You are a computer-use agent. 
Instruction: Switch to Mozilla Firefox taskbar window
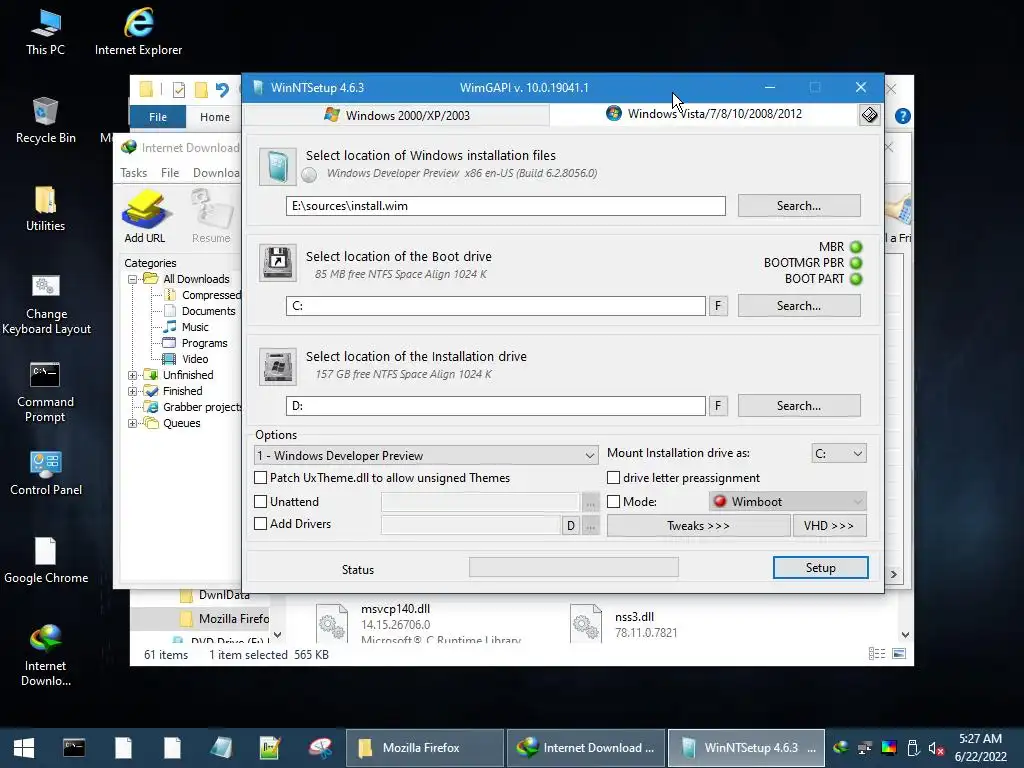pos(424,748)
